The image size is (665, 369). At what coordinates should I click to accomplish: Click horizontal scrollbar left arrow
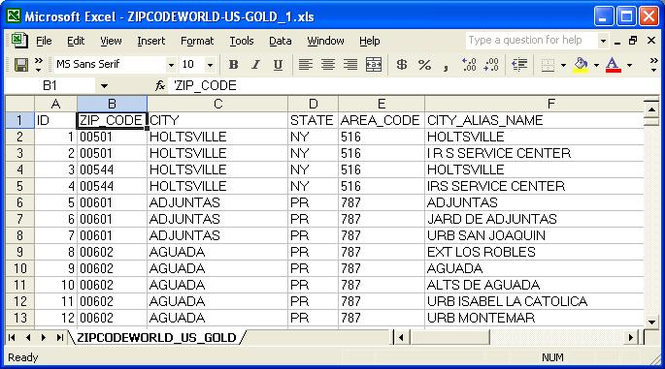pyautogui.click(x=401, y=338)
